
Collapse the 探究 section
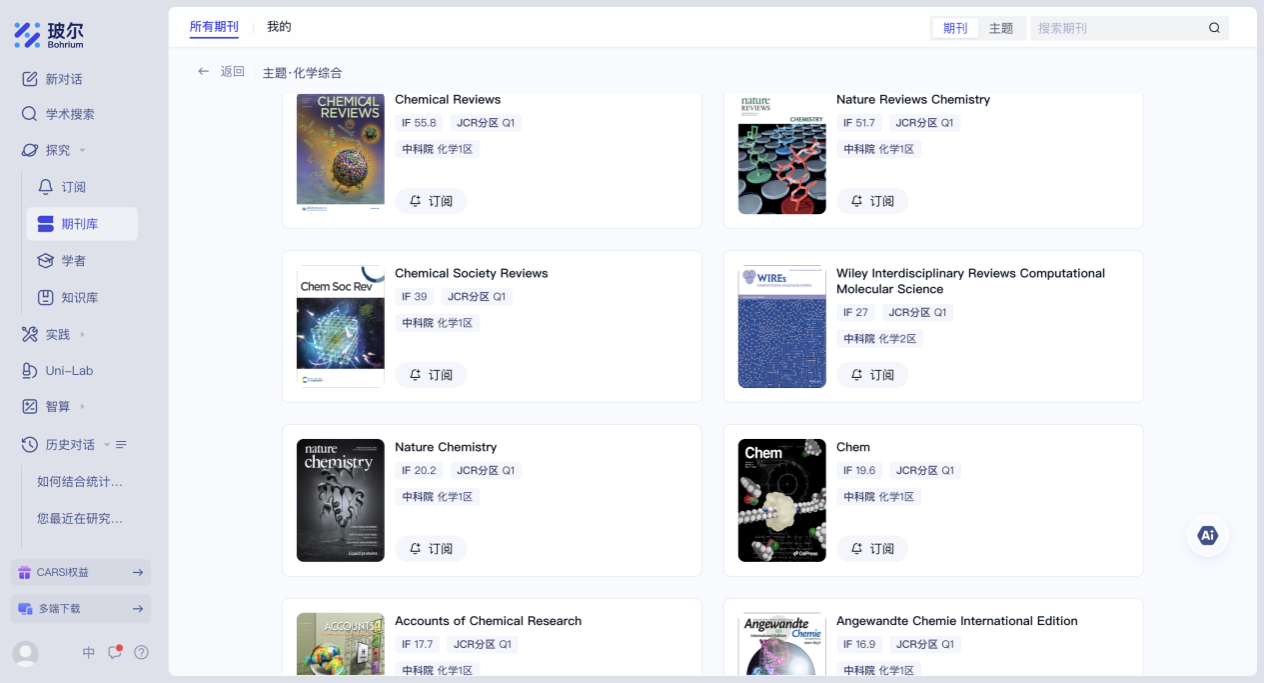82,150
